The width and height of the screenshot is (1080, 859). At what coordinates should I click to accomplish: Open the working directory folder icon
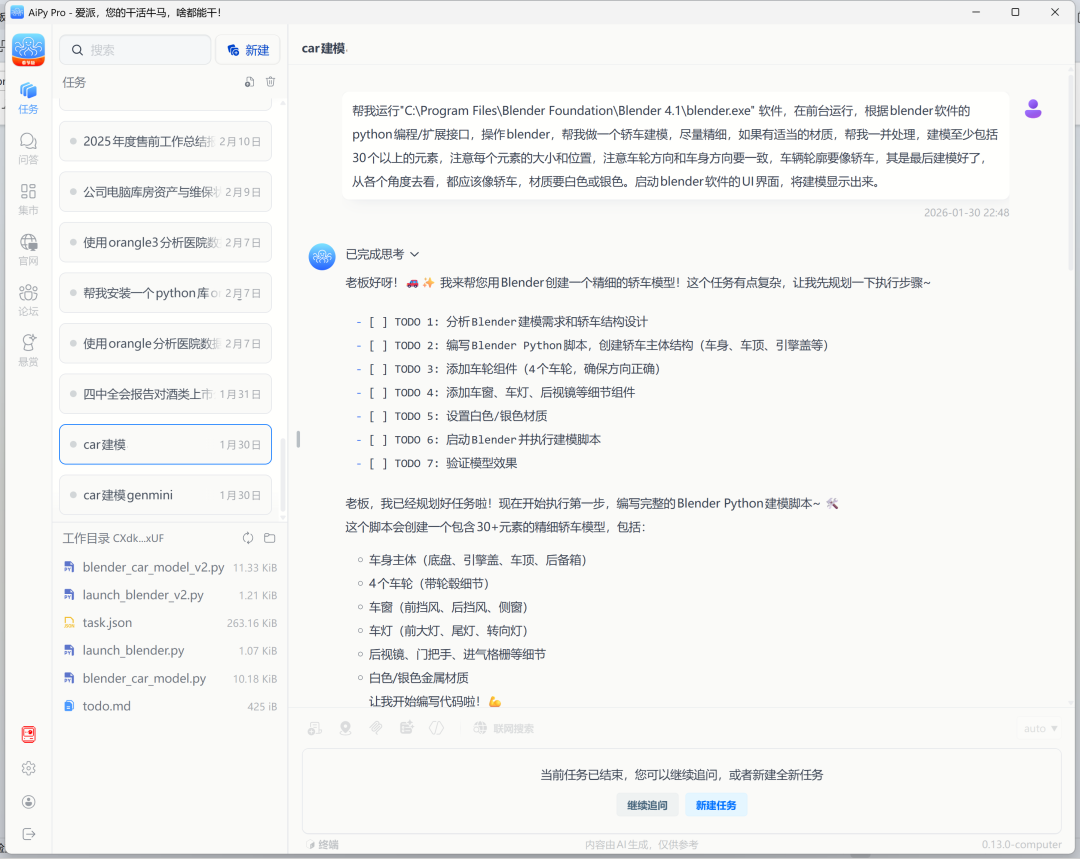coord(270,538)
